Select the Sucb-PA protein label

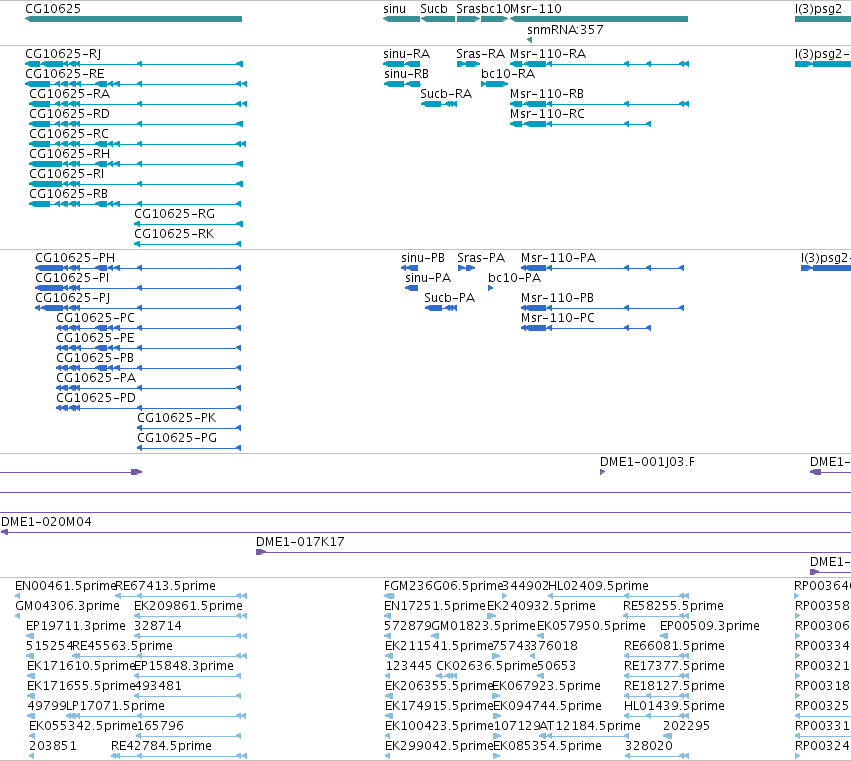tap(449, 298)
